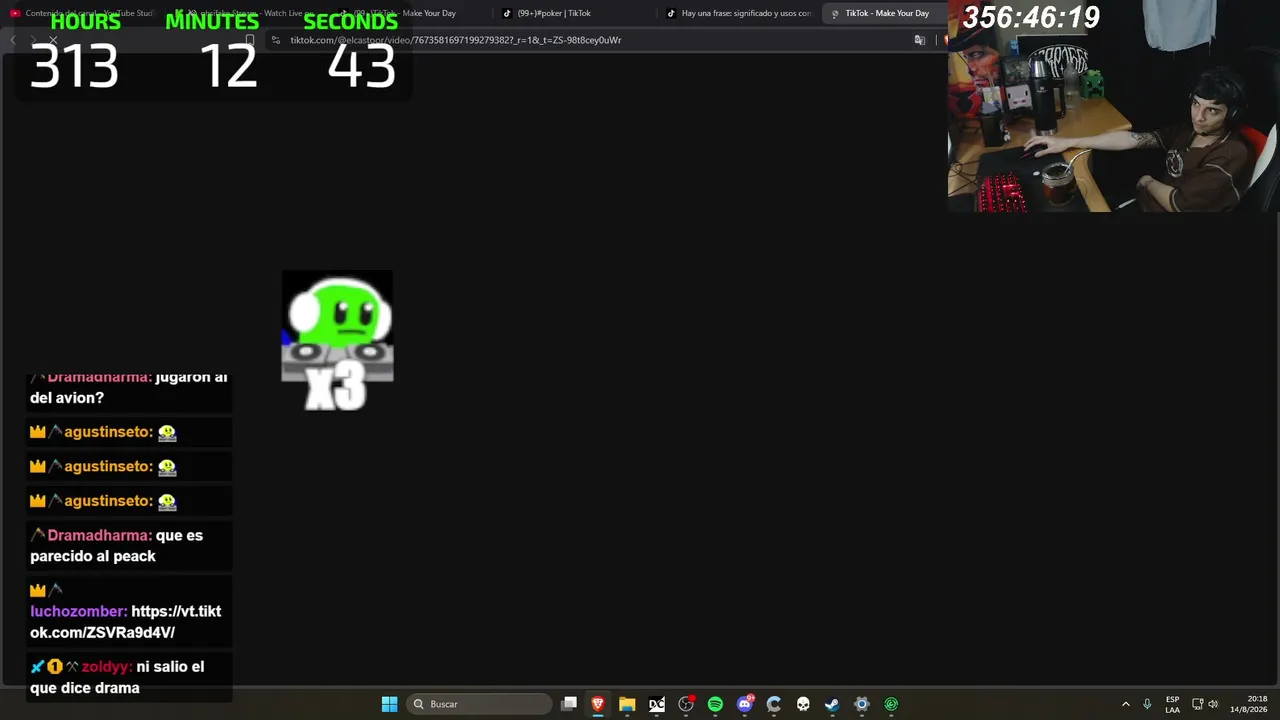This screenshot has height=720, width=1280.
Task: Open Spotify from the taskbar
Action: tap(715, 704)
